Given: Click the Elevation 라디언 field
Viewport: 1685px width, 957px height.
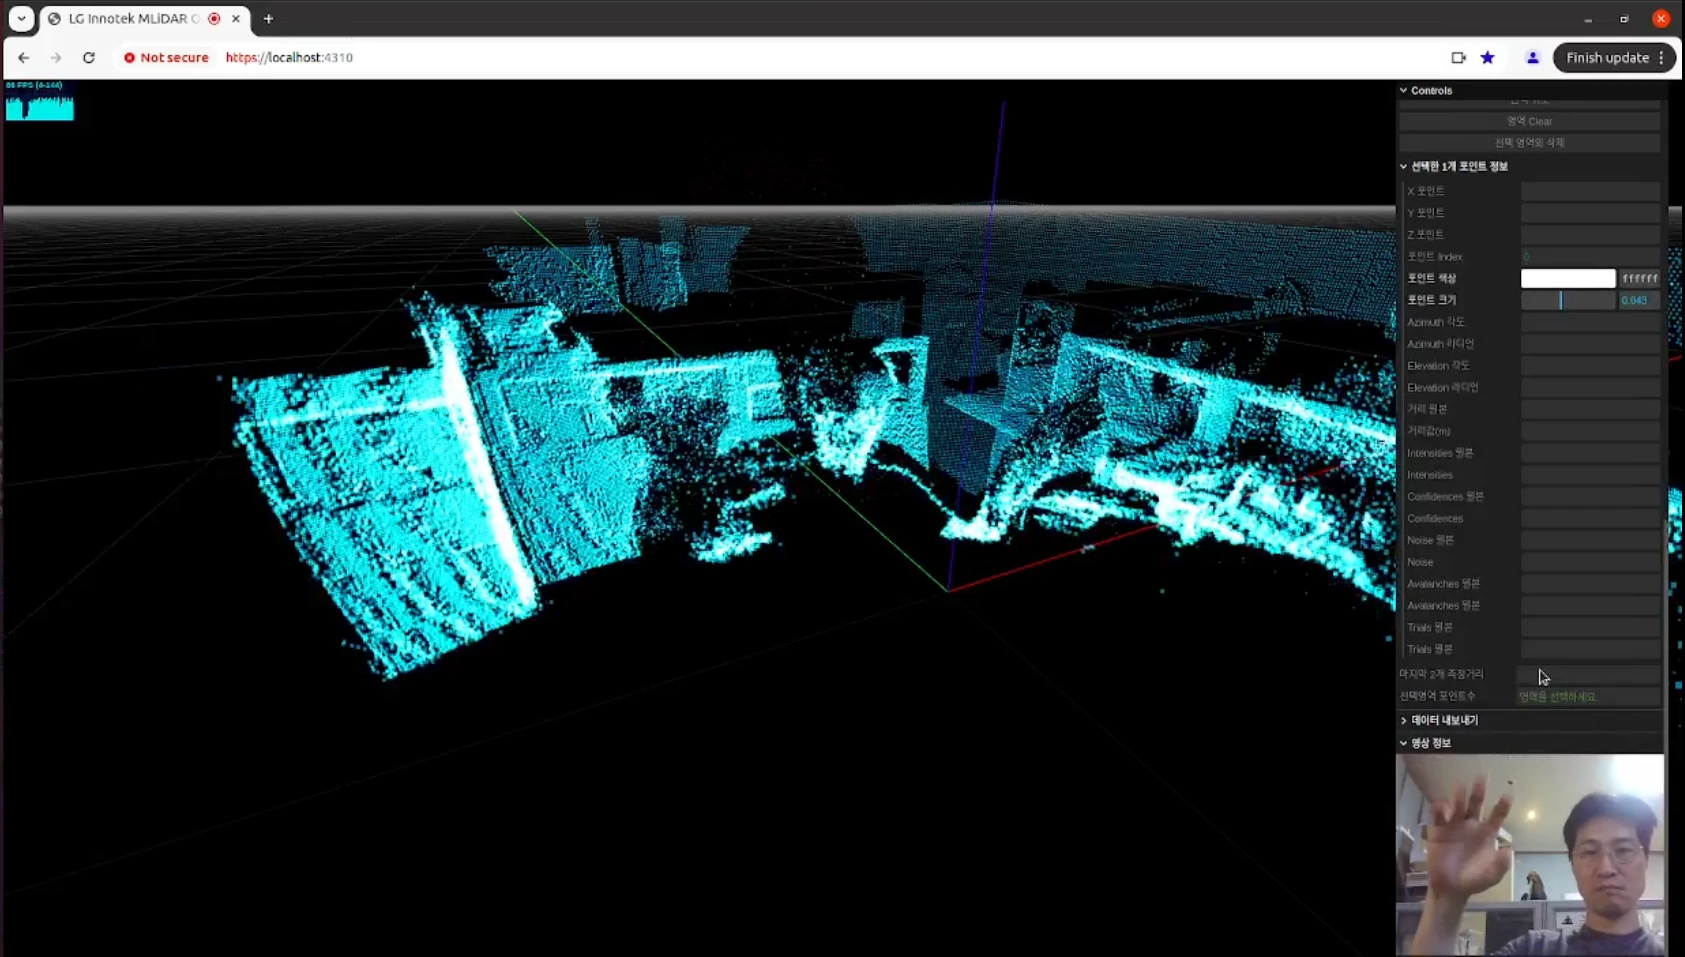Looking at the screenshot, I should click(x=1590, y=388).
